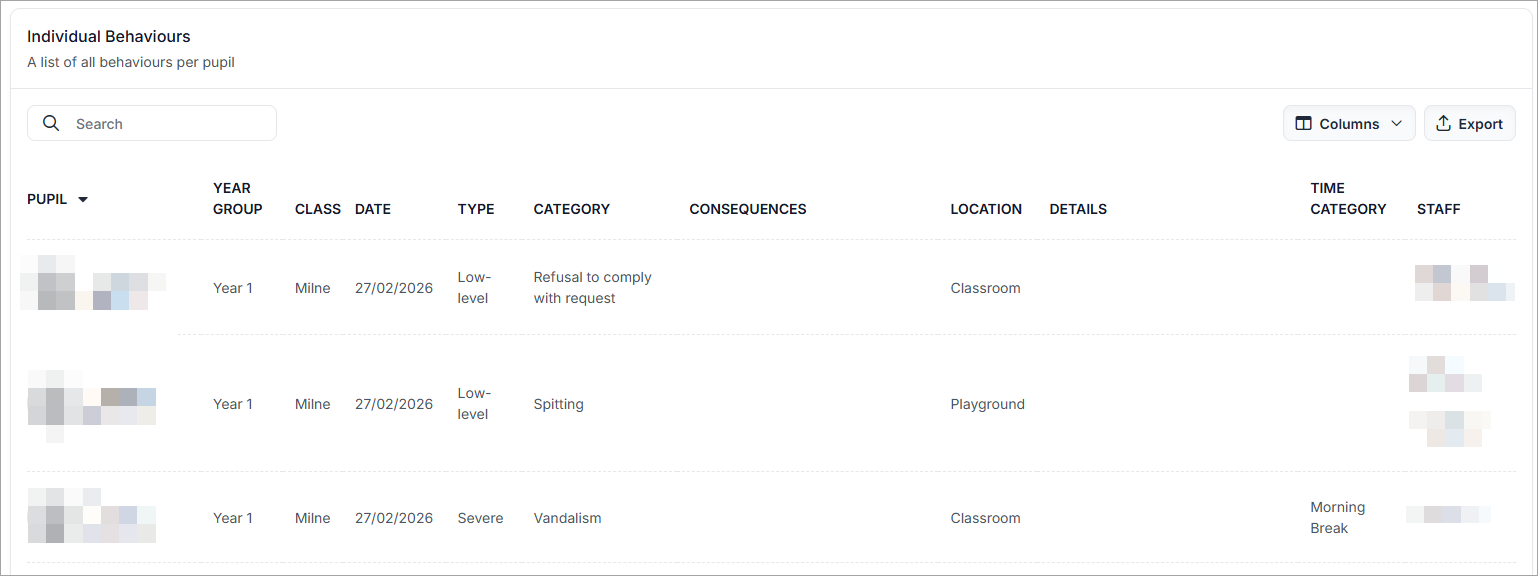Open the Columns dropdown chevron
1538x576 pixels.
(x=1397, y=124)
